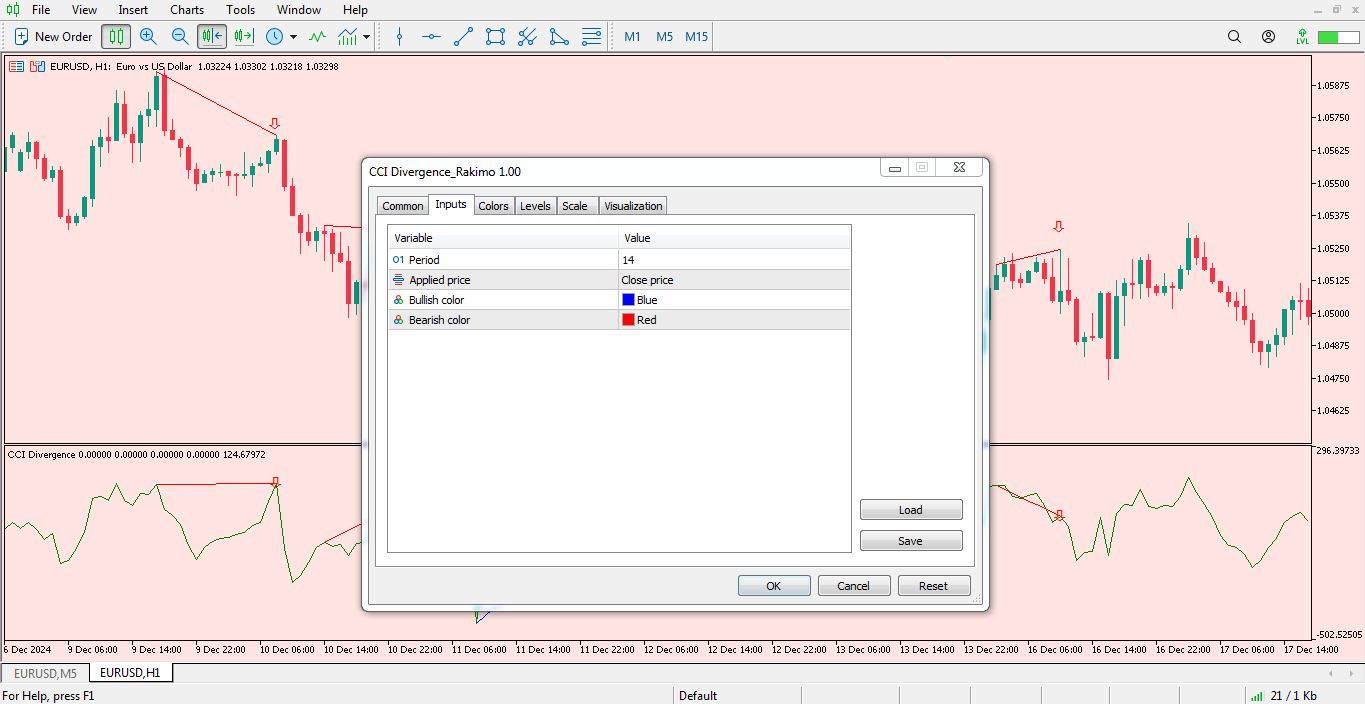Image resolution: width=1365 pixels, height=704 pixels.
Task: Open the Window menu
Action: (x=299, y=10)
